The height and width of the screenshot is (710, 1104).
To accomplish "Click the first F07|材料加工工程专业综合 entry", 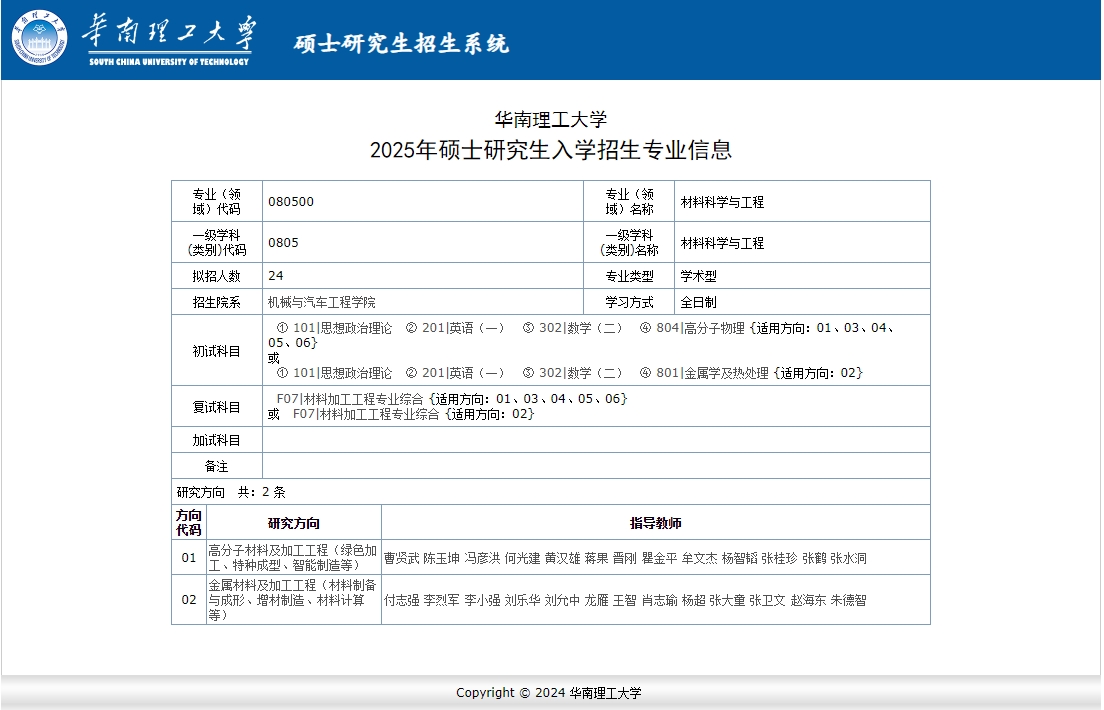I will click(x=349, y=399).
